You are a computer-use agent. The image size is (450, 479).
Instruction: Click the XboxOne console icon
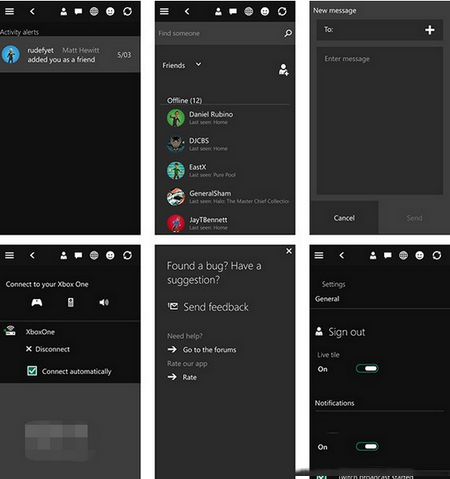click(10, 331)
